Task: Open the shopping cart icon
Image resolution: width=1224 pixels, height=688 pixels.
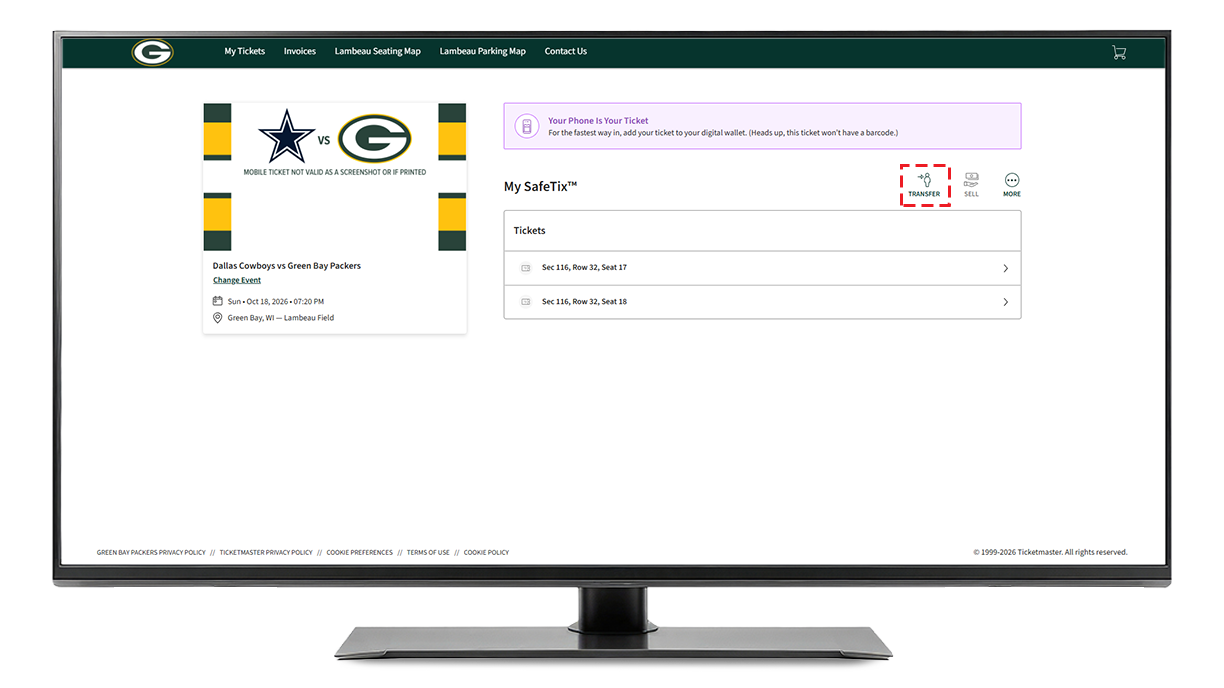Action: 1119,52
